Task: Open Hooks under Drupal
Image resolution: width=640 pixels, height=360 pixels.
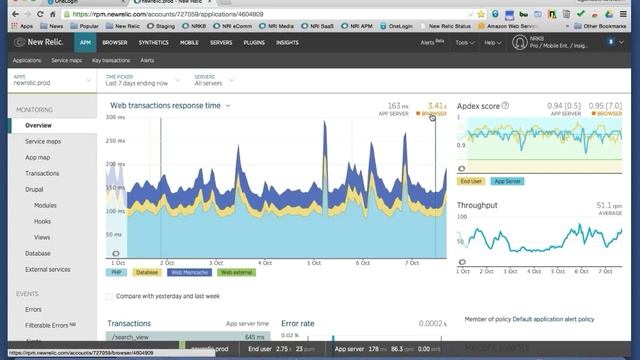Action: [x=42, y=221]
